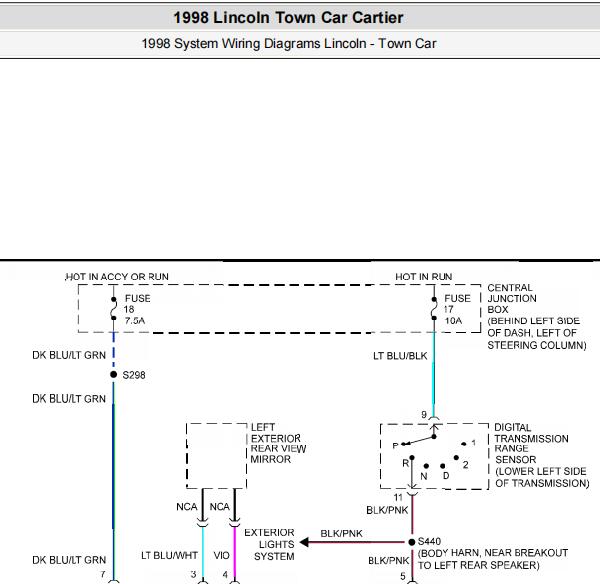The width and height of the screenshot is (600, 584).
Task: Click the 'R' position in the range sensor
Action: [406, 463]
